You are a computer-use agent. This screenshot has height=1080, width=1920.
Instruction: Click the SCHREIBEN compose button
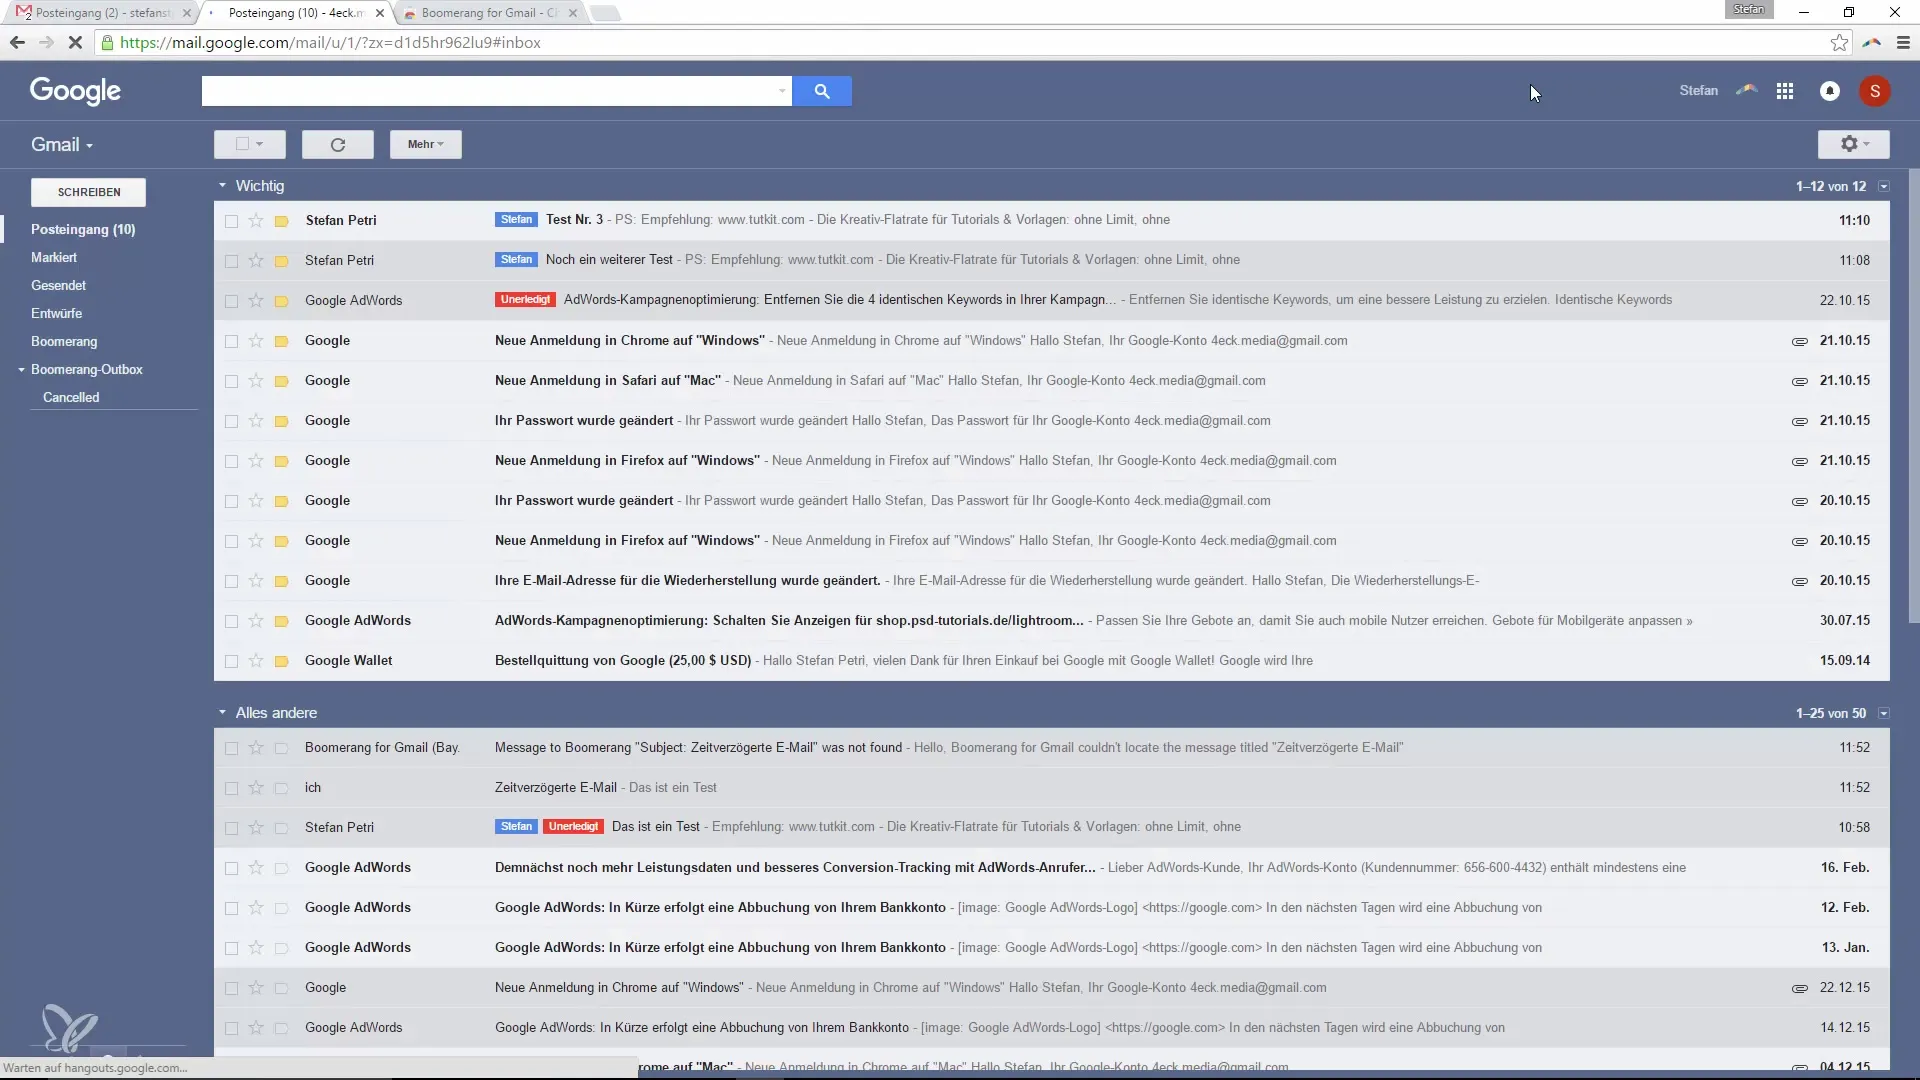[89, 192]
